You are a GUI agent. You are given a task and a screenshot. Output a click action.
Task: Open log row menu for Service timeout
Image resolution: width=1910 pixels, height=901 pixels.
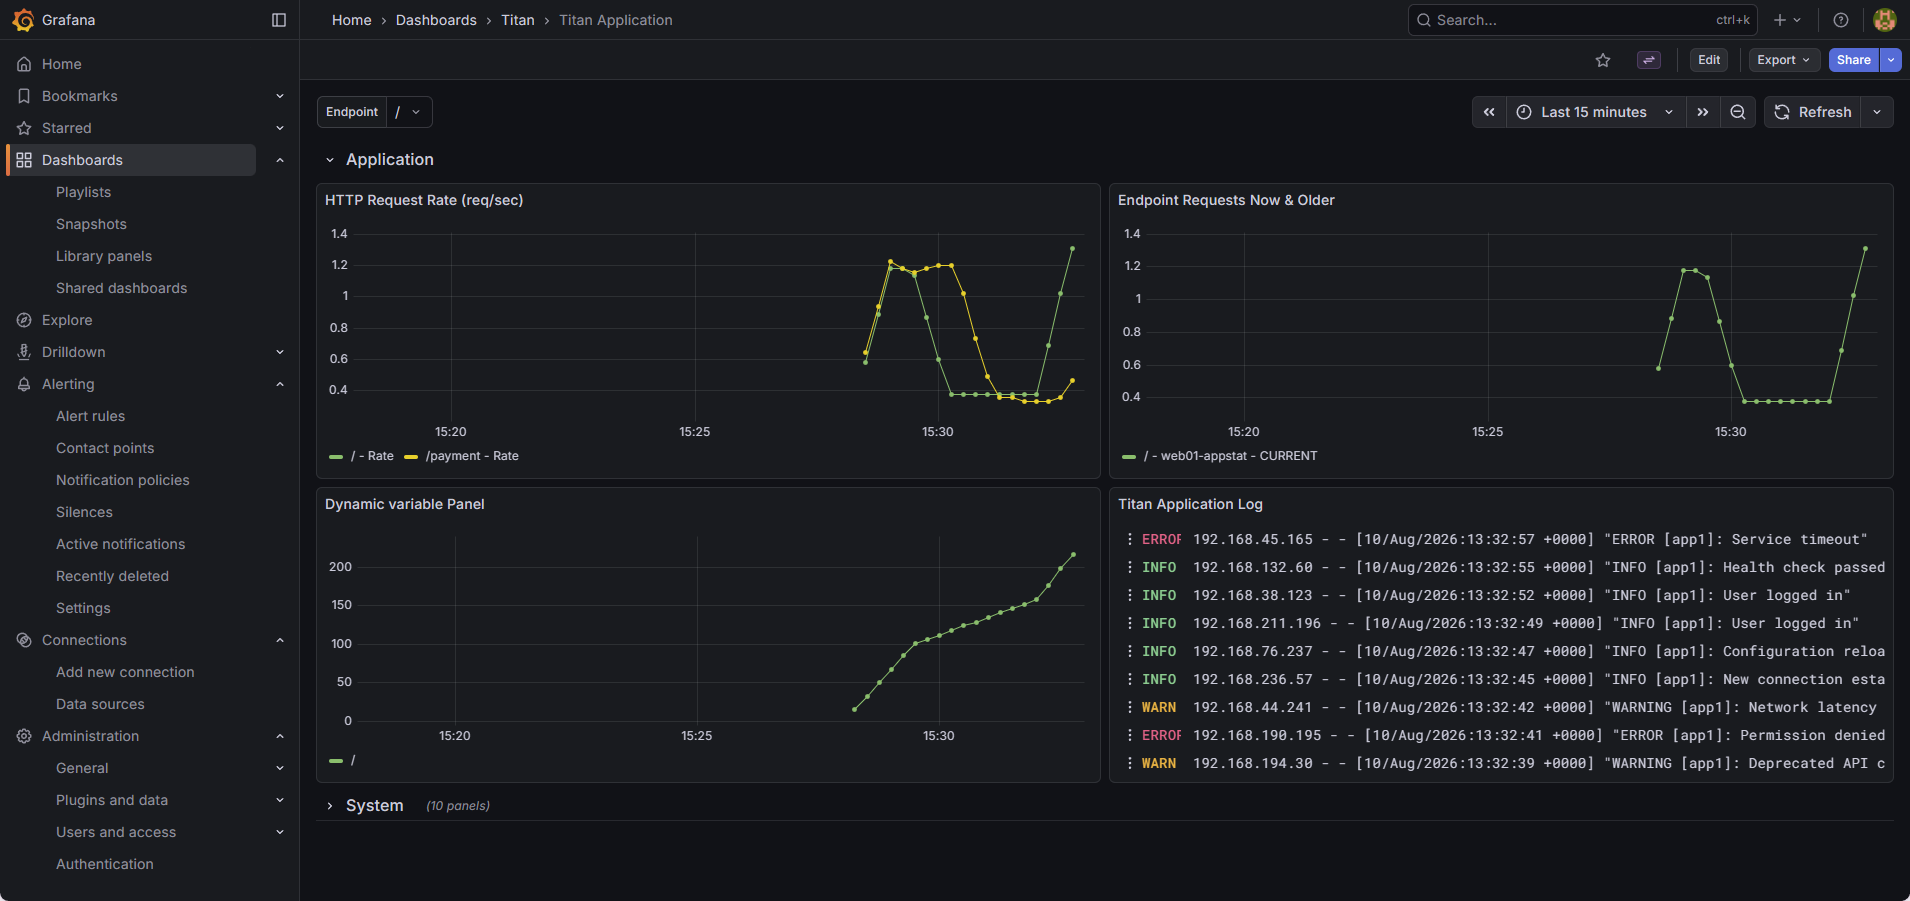pyautogui.click(x=1130, y=539)
